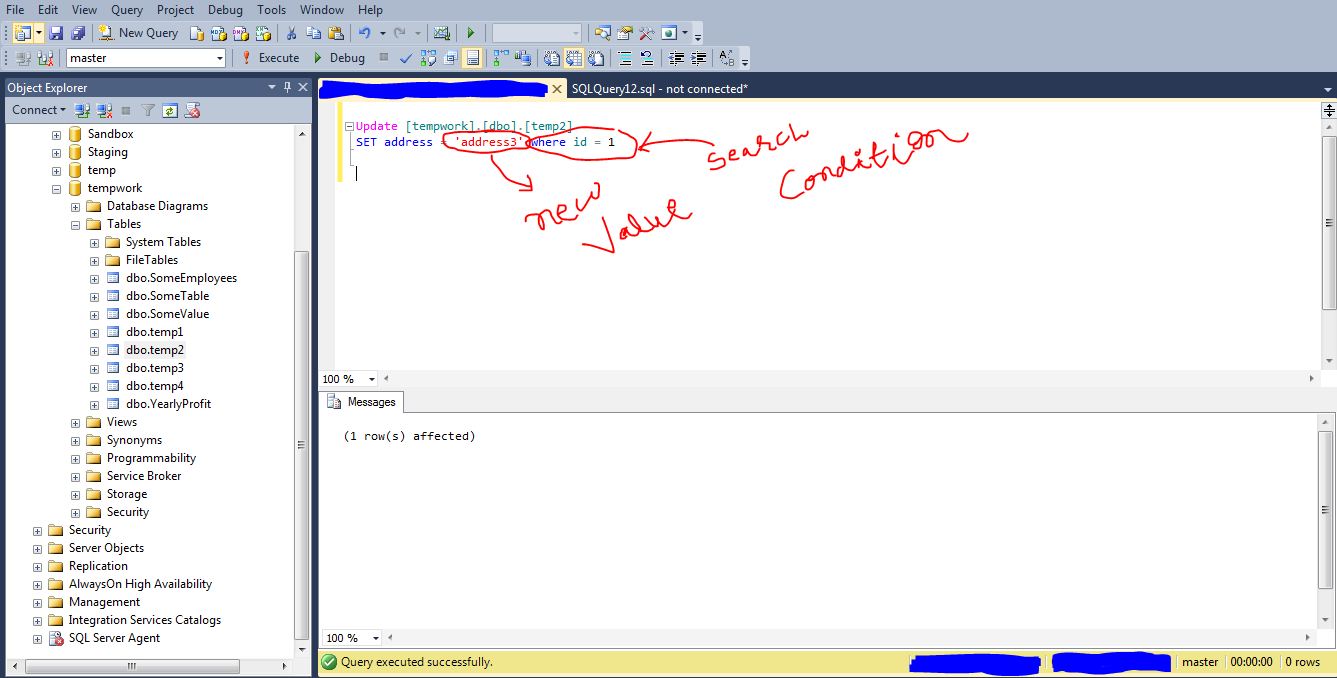Click Display Estimated Execution Plan icon
The image size is (1337, 678).
(x=428, y=58)
